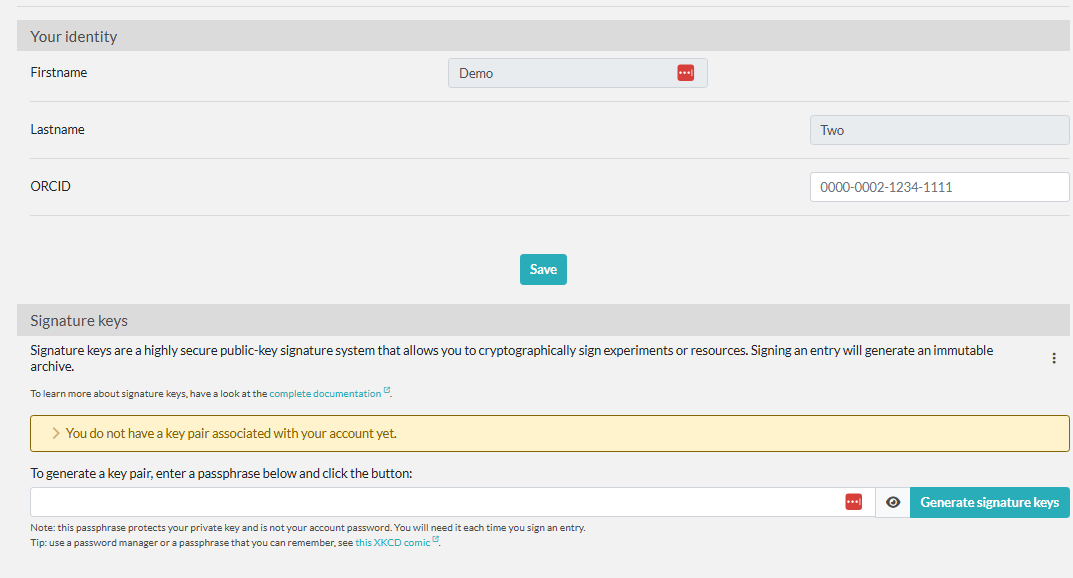Screen dimensions: 1073x578
Task: Click the empty passphrase input box
Action: click(430, 502)
